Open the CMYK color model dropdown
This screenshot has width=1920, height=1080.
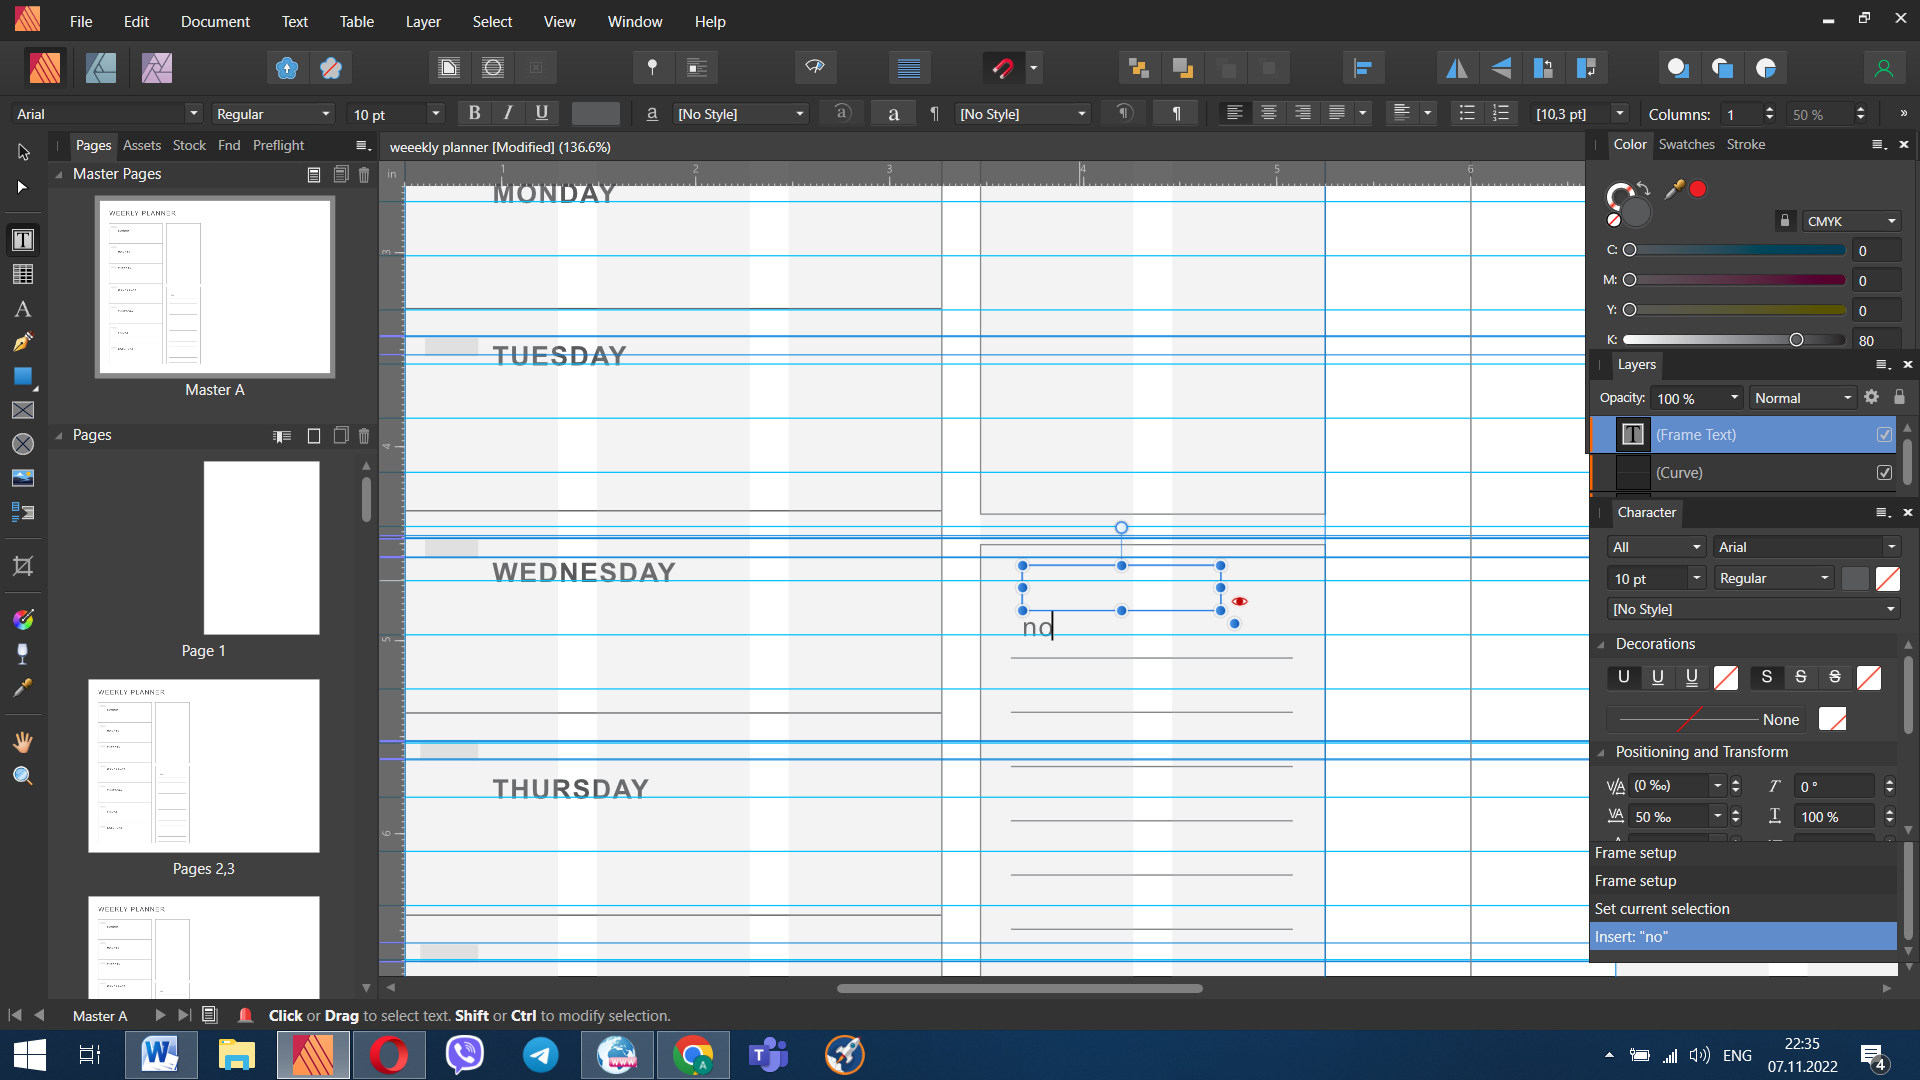point(1851,221)
